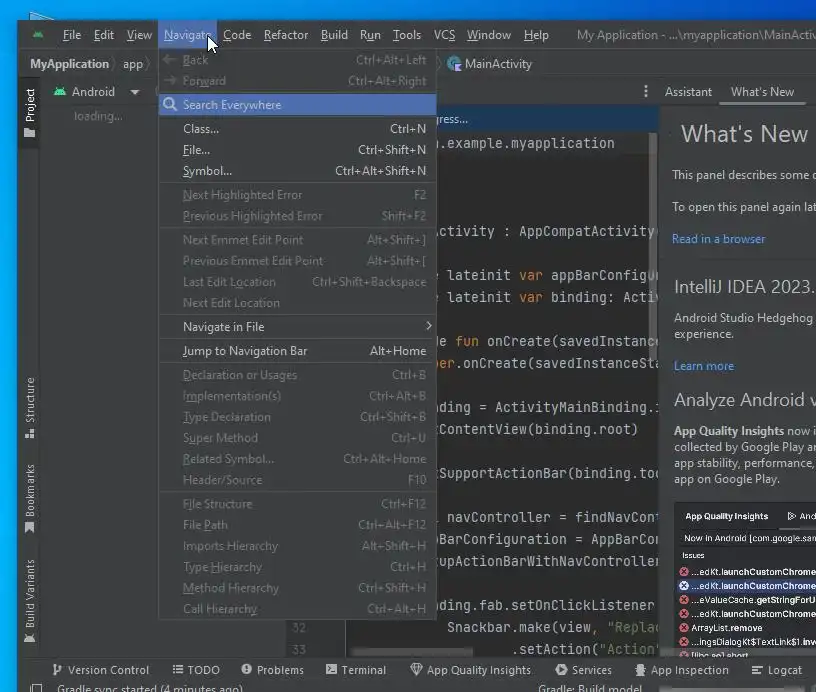Click the Snackbar.make code line
This screenshot has width=816, height=692.
click(x=552, y=627)
